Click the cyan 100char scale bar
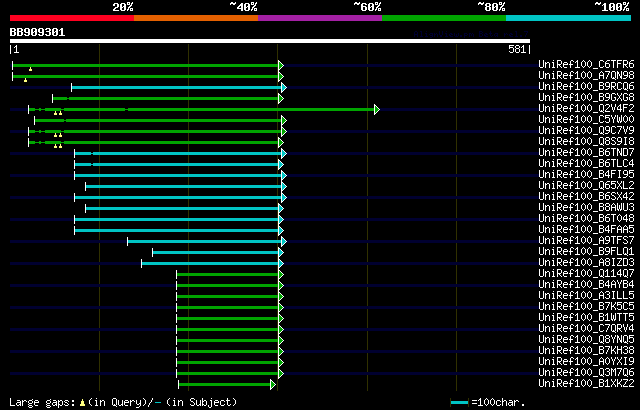640x410 pixels. pyautogui.click(x=460, y=403)
